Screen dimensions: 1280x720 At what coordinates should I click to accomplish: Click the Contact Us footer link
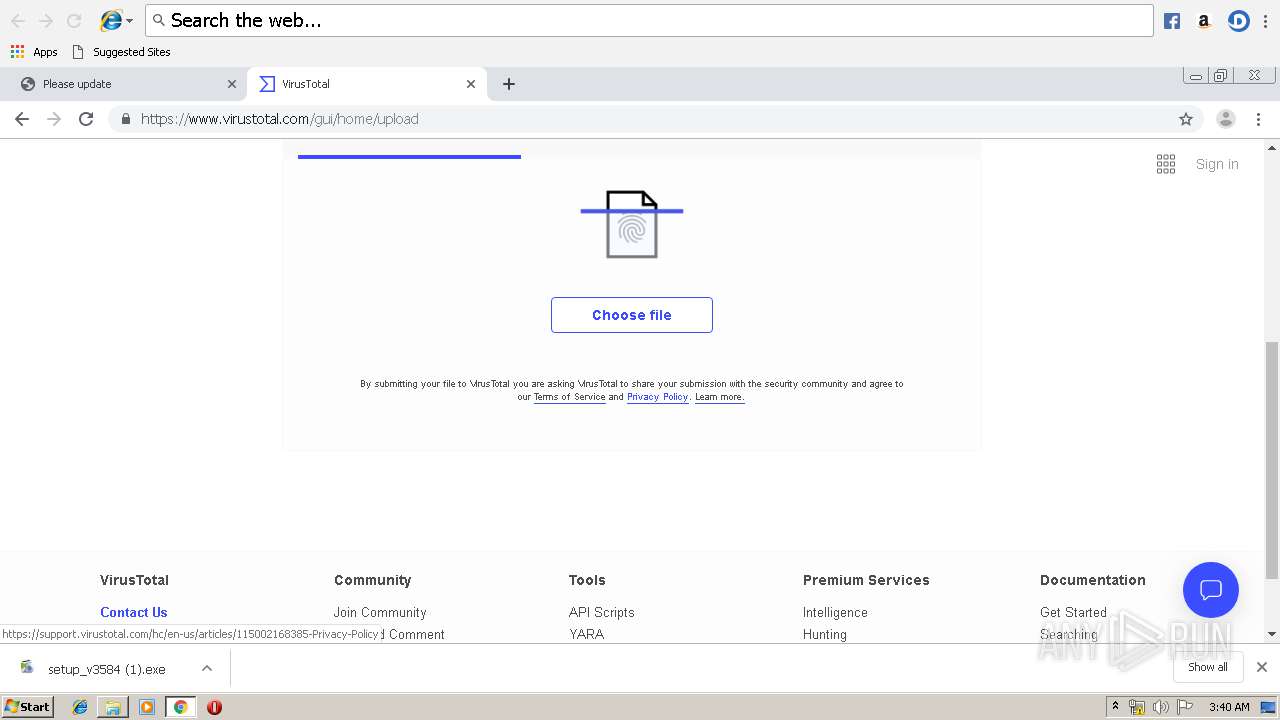(134, 612)
